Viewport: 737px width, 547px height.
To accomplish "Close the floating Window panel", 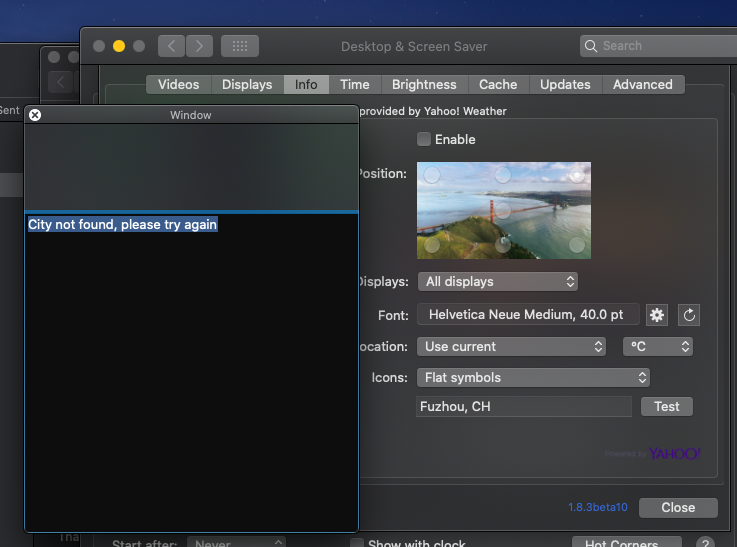I will pyautogui.click(x=35, y=115).
